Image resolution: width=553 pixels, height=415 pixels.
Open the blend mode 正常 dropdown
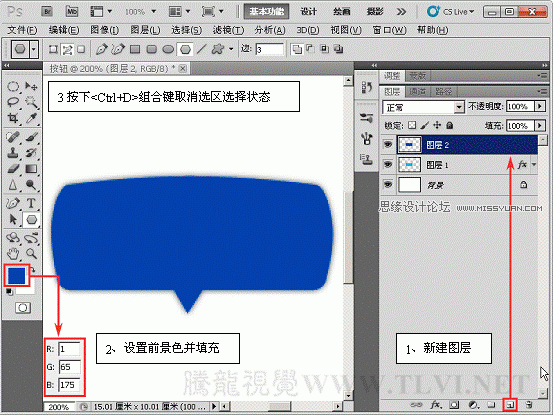pos(459,107)
